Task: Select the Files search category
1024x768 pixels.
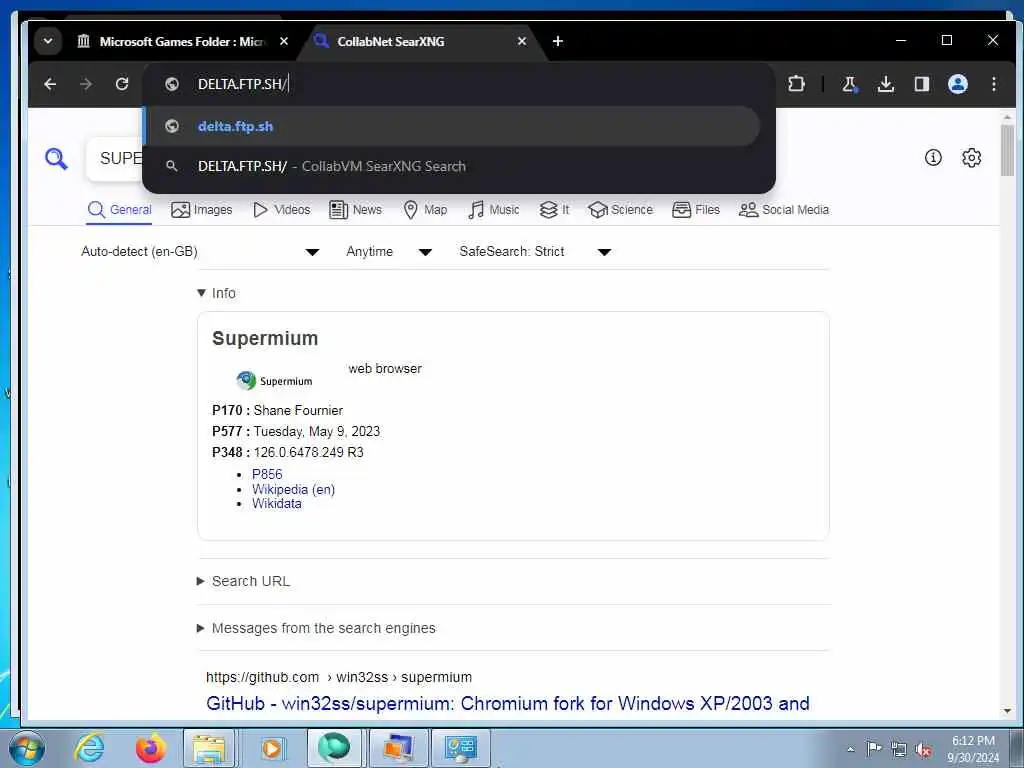Action: coord(696,210)
